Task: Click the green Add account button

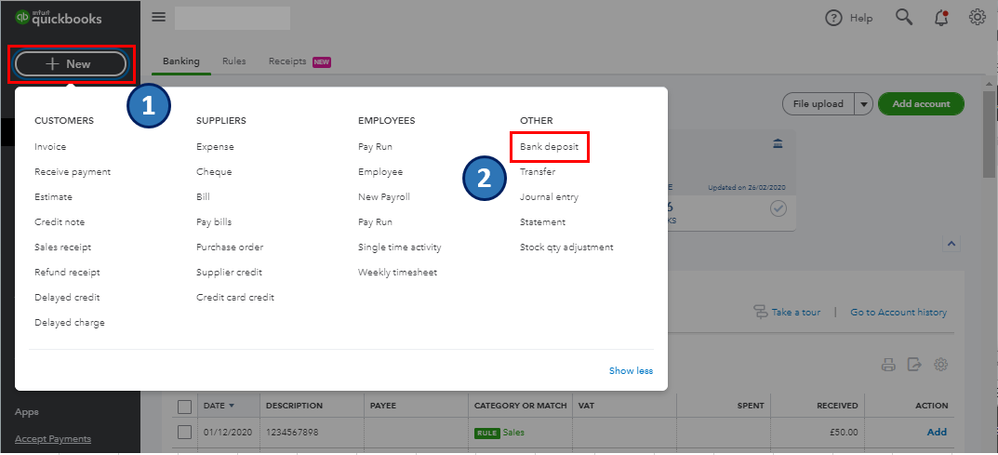Action: [920, 104]
